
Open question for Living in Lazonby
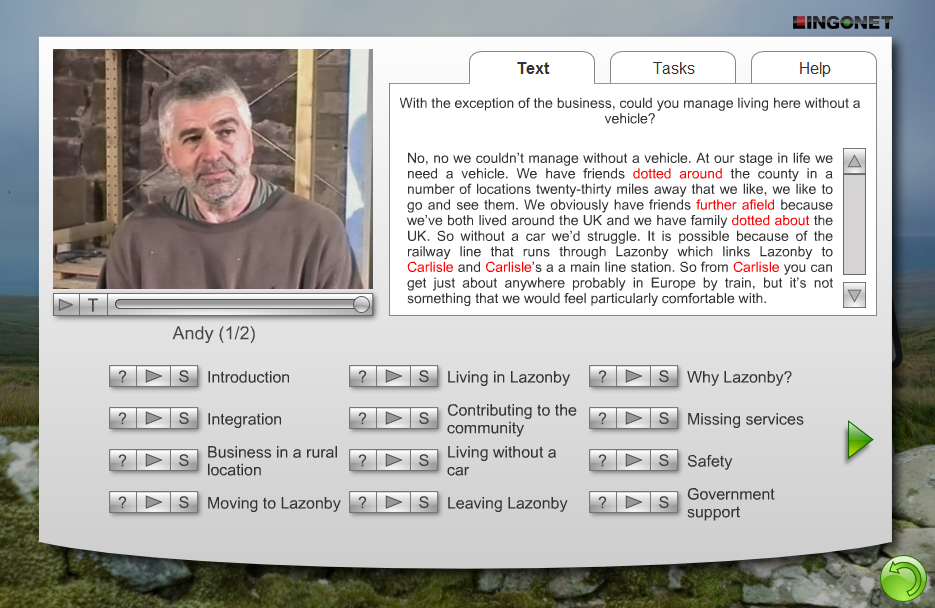tap(363, 377)
